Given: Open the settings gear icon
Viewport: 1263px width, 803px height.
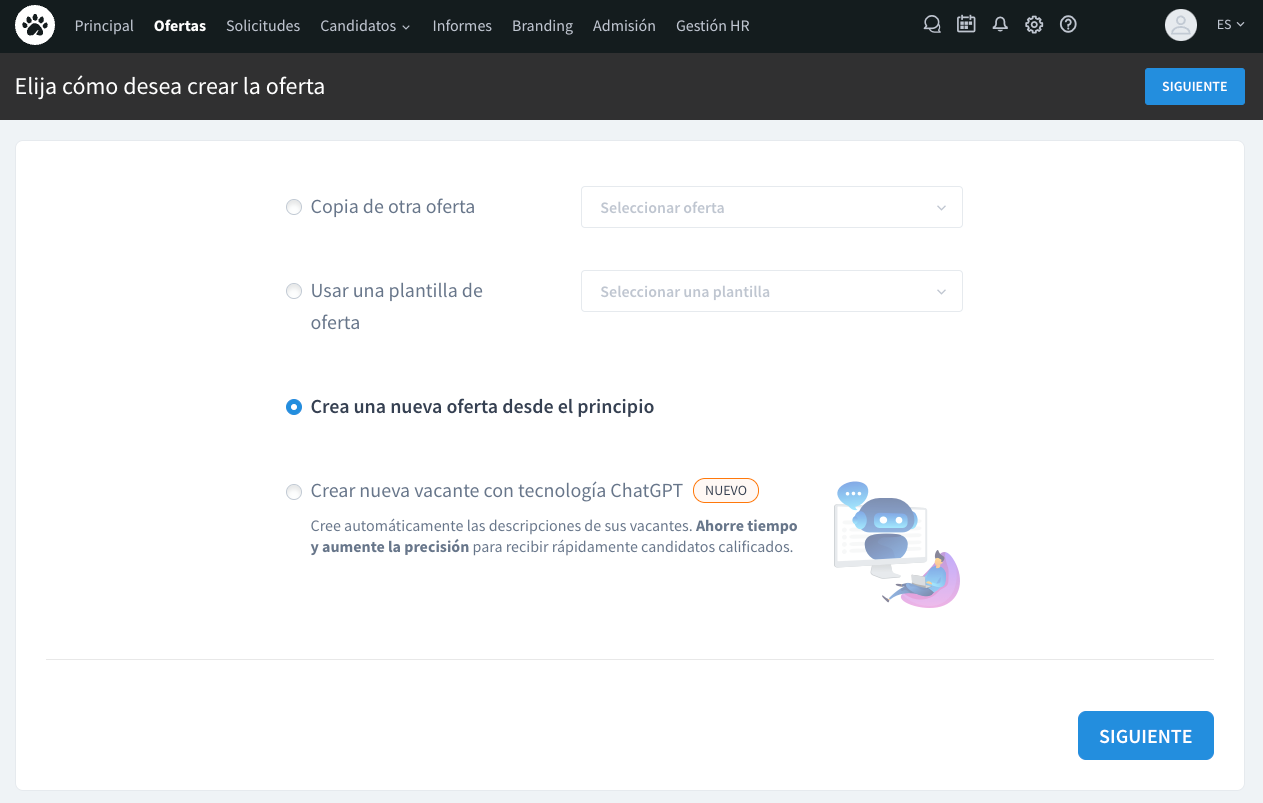Looking at the screenshot, I should tap(1034, 26).
